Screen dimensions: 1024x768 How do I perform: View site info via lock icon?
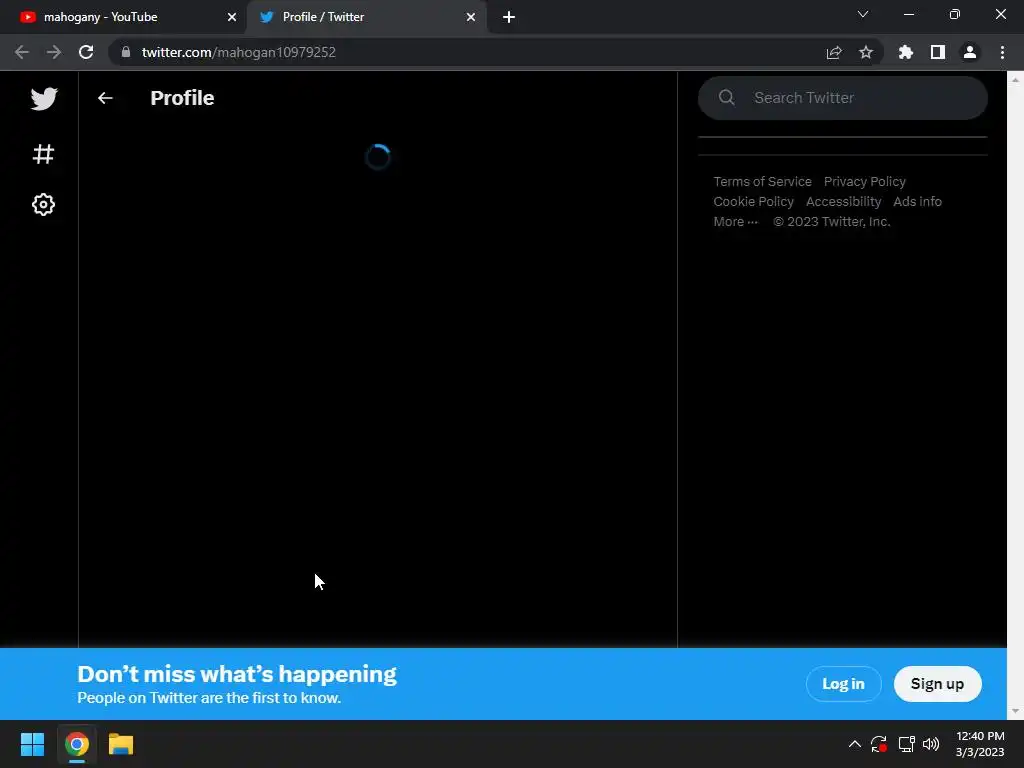pyautogui.click(x=126, y=52)
